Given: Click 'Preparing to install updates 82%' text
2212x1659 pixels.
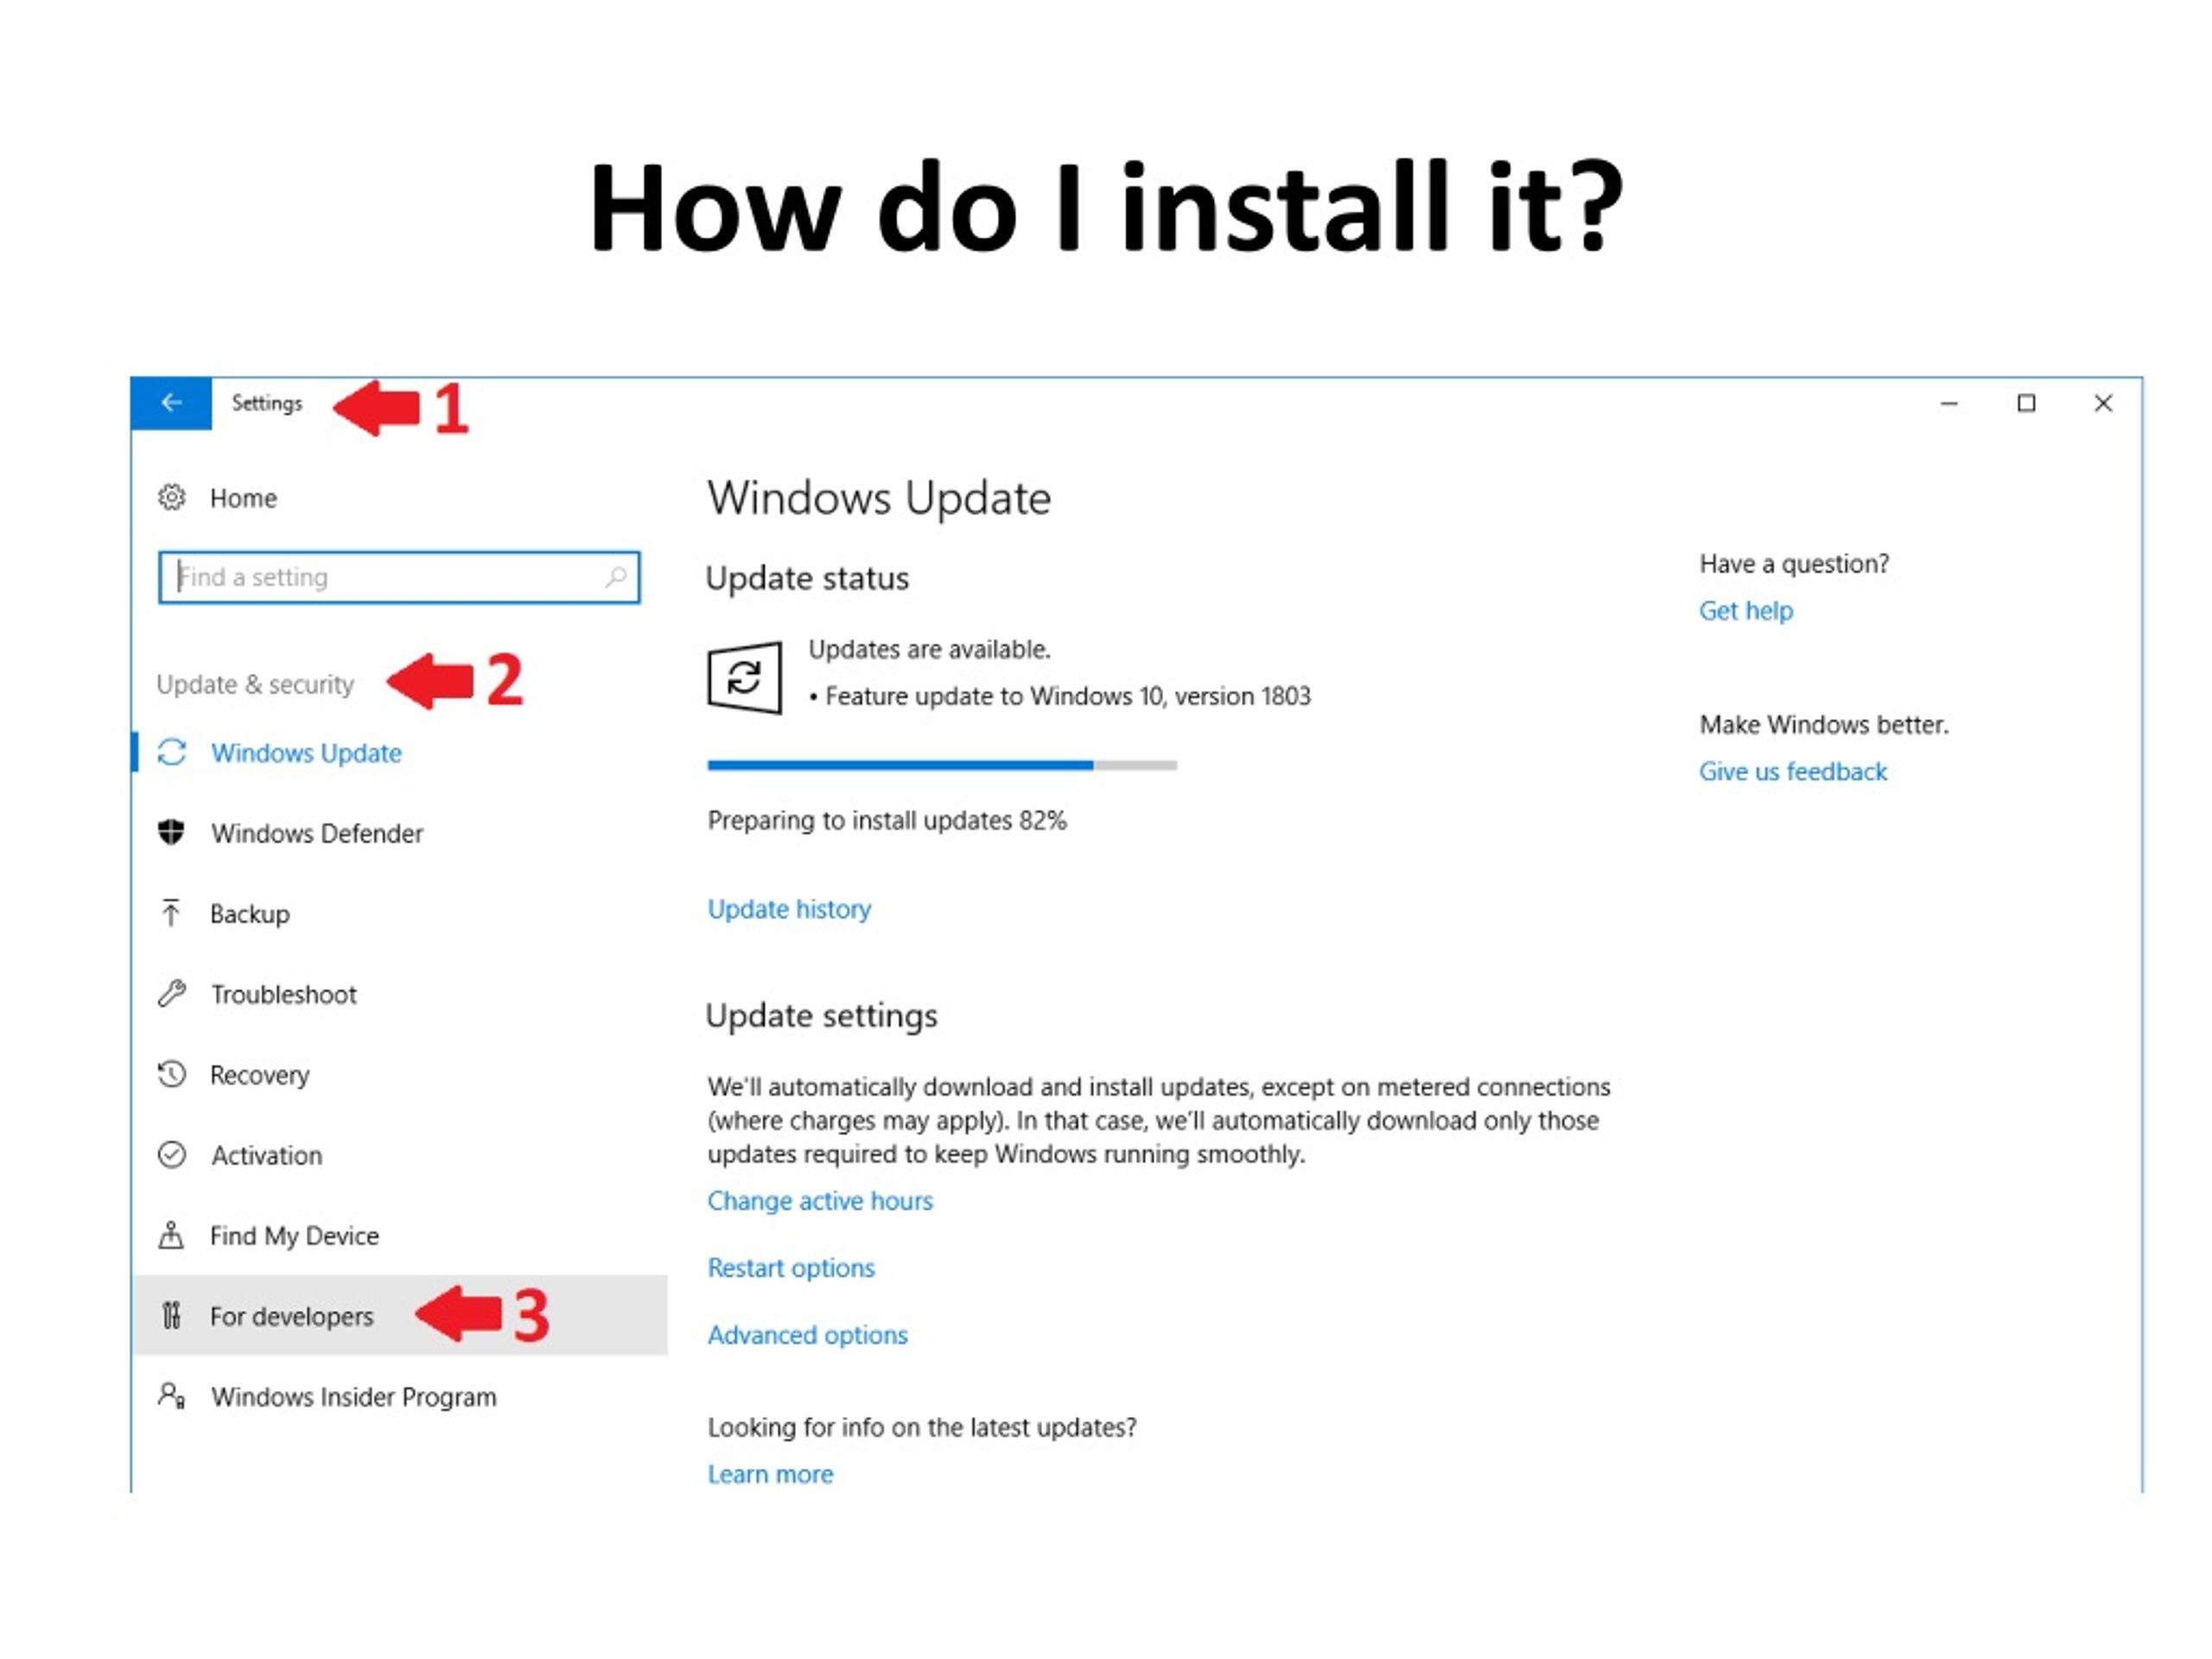Looking at the screenshot, I should (x=887, y=821).
